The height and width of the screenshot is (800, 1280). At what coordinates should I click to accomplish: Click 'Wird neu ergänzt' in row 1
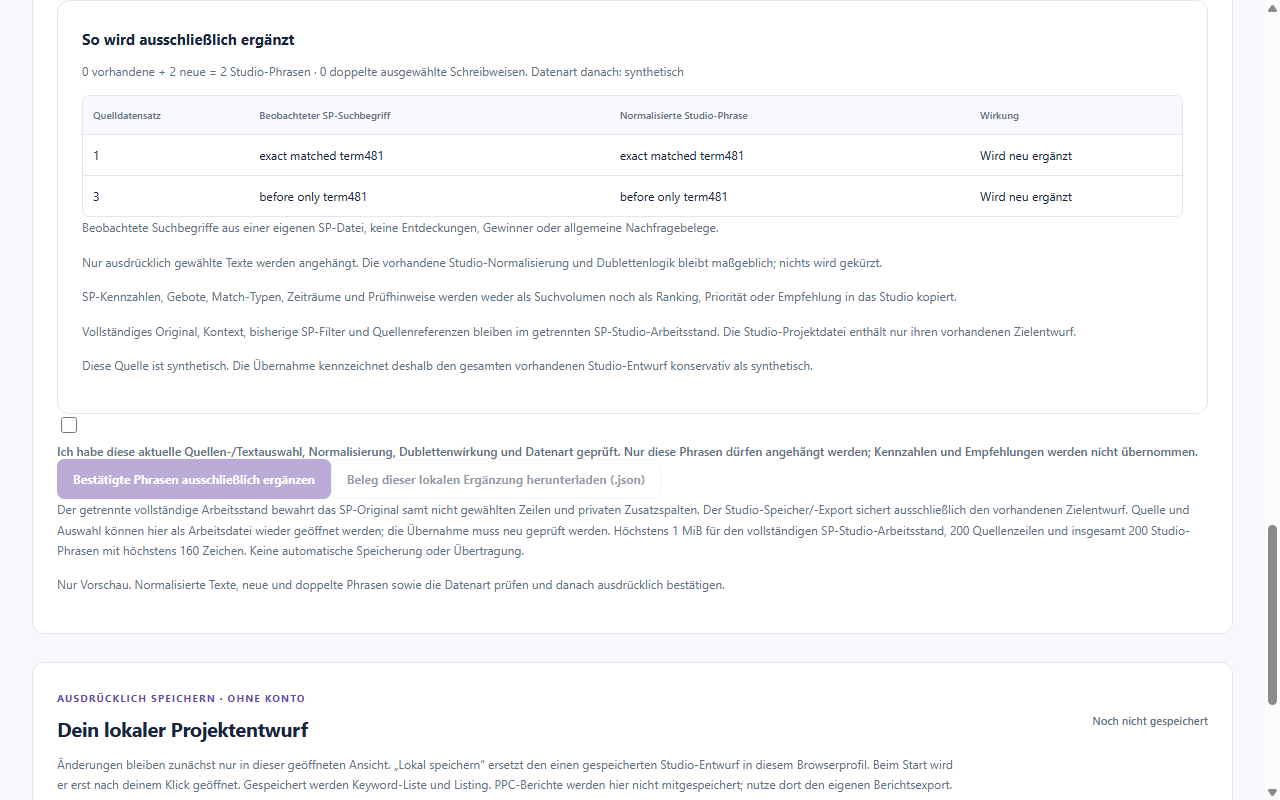1026,156
